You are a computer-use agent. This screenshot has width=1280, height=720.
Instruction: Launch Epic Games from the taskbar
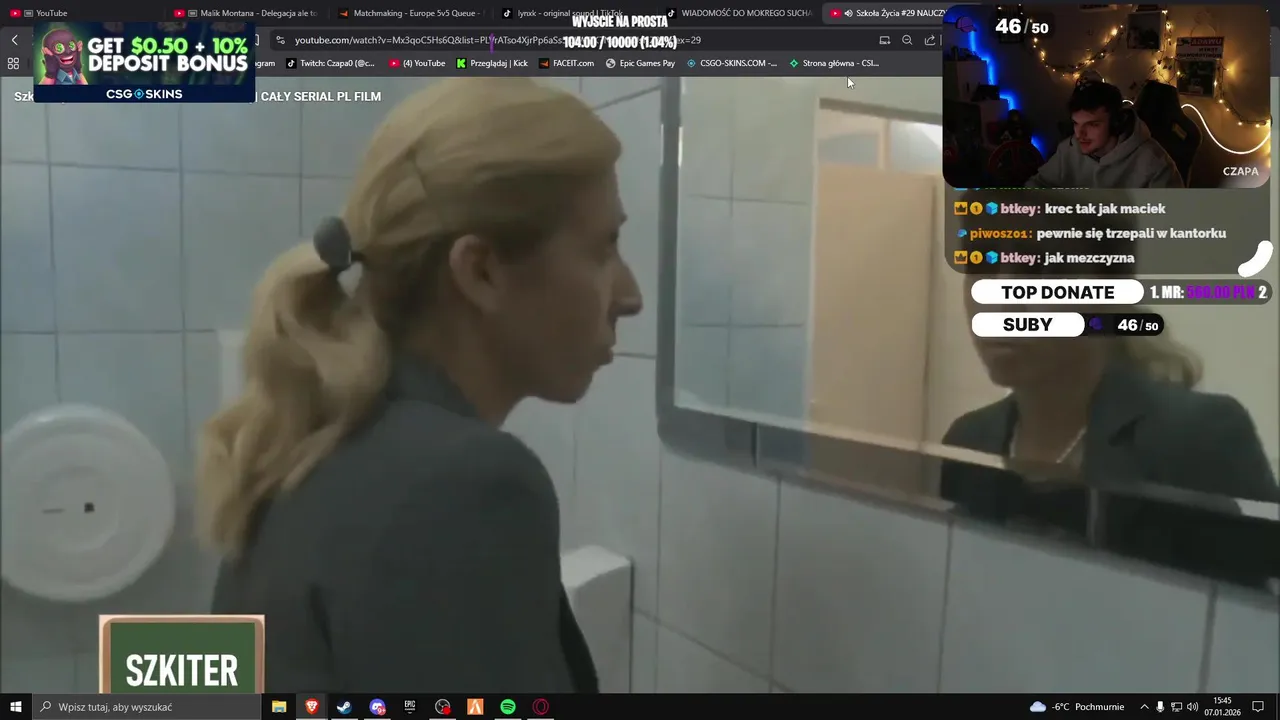click(x=410, y=707)
